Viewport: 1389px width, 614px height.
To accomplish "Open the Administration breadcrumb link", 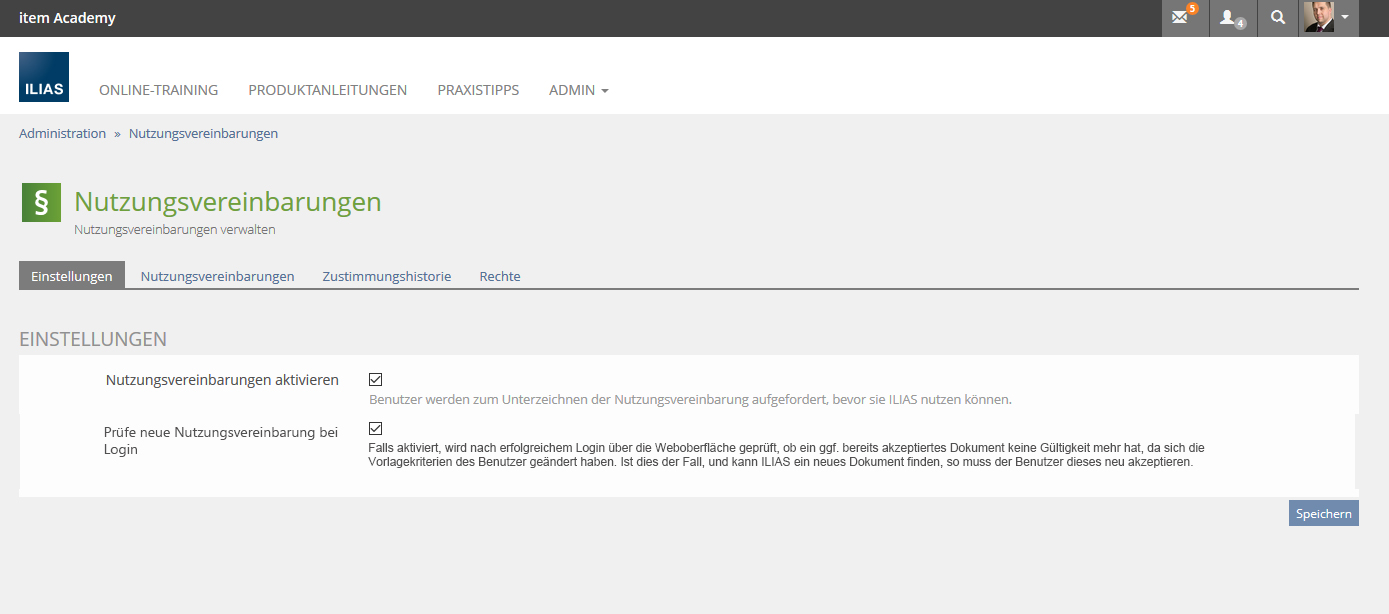I will [62, 133].
